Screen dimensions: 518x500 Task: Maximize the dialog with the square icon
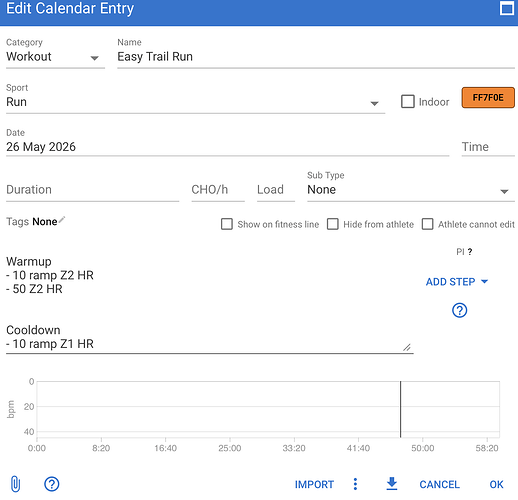pyautogui.click(x=507, y=8)
